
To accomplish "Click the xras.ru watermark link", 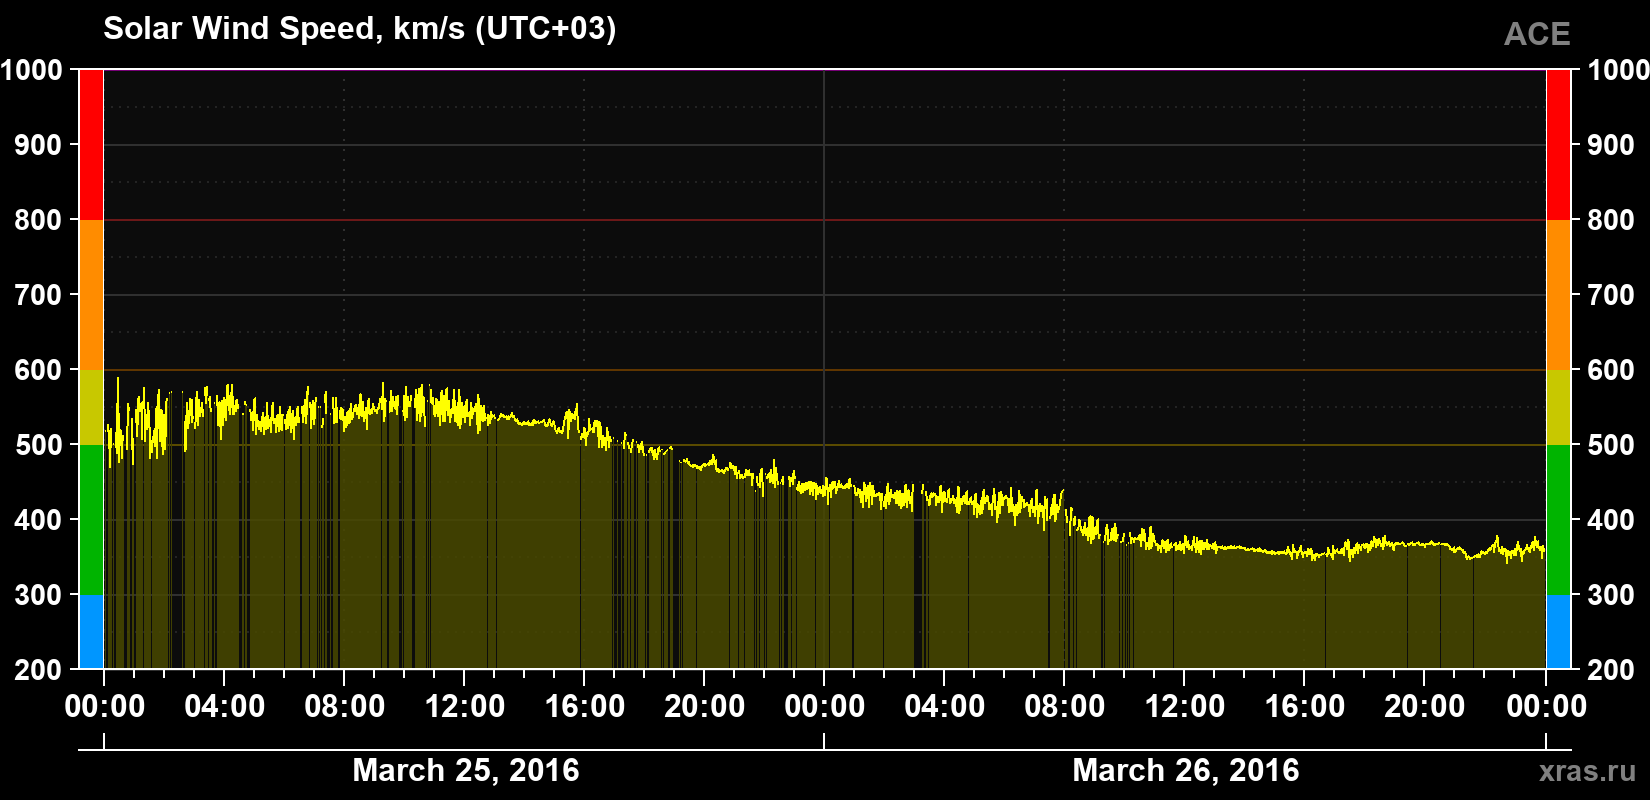I will click(x=1587, y=771).
